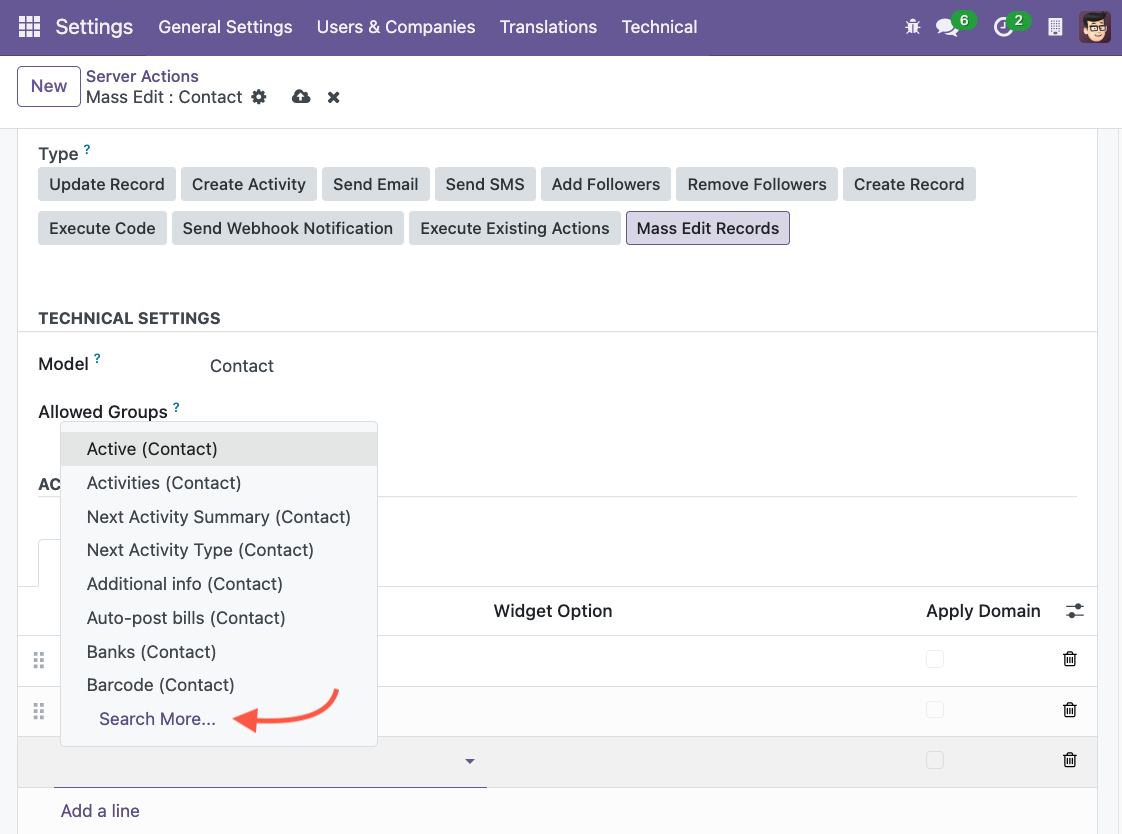This screenshot has height=834, width=1122.
Task: Select the Execute Existing Actions type
Action: coord(515,228)
